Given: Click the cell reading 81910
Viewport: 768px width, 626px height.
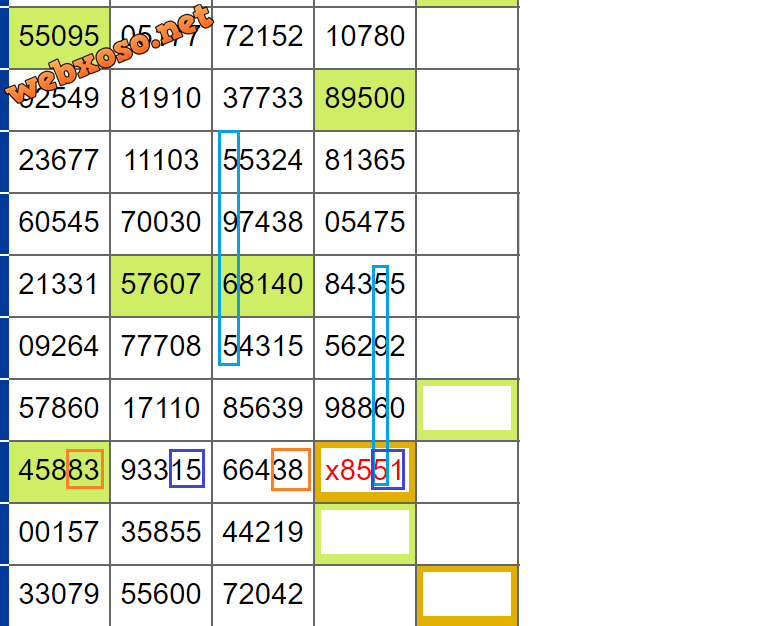Looking at the screenshot, I should [x=161, y=100].
